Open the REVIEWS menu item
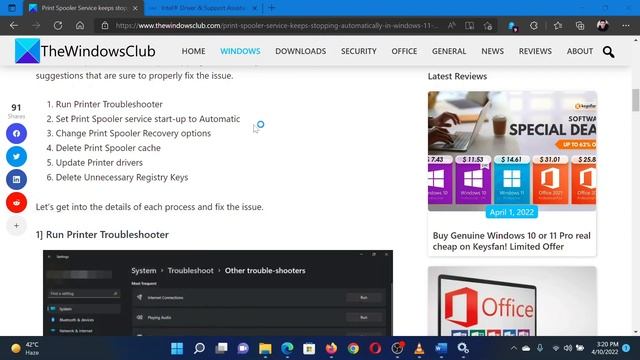Image resolution: width=640 pixels, height=360 pixels. tap(535, 51)
